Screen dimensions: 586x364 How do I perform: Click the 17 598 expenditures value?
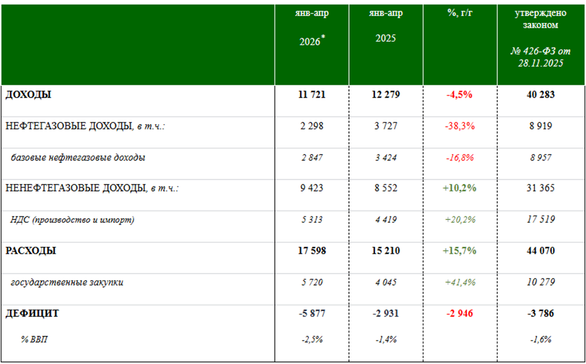click(312, 250)
